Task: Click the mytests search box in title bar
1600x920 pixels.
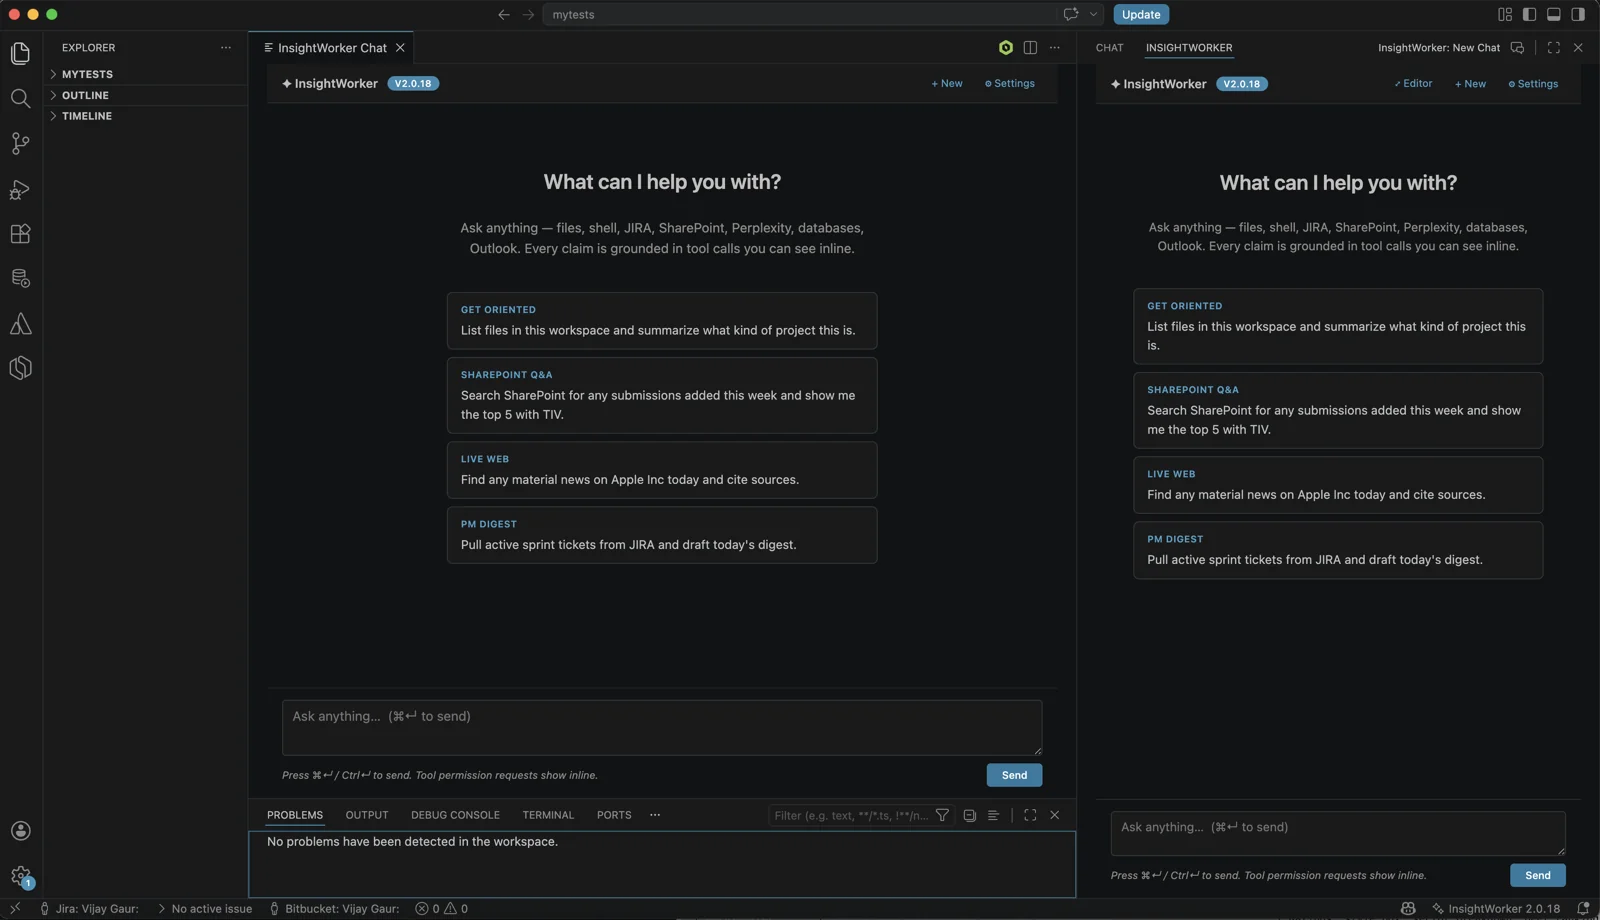Action: click(800, 14)
